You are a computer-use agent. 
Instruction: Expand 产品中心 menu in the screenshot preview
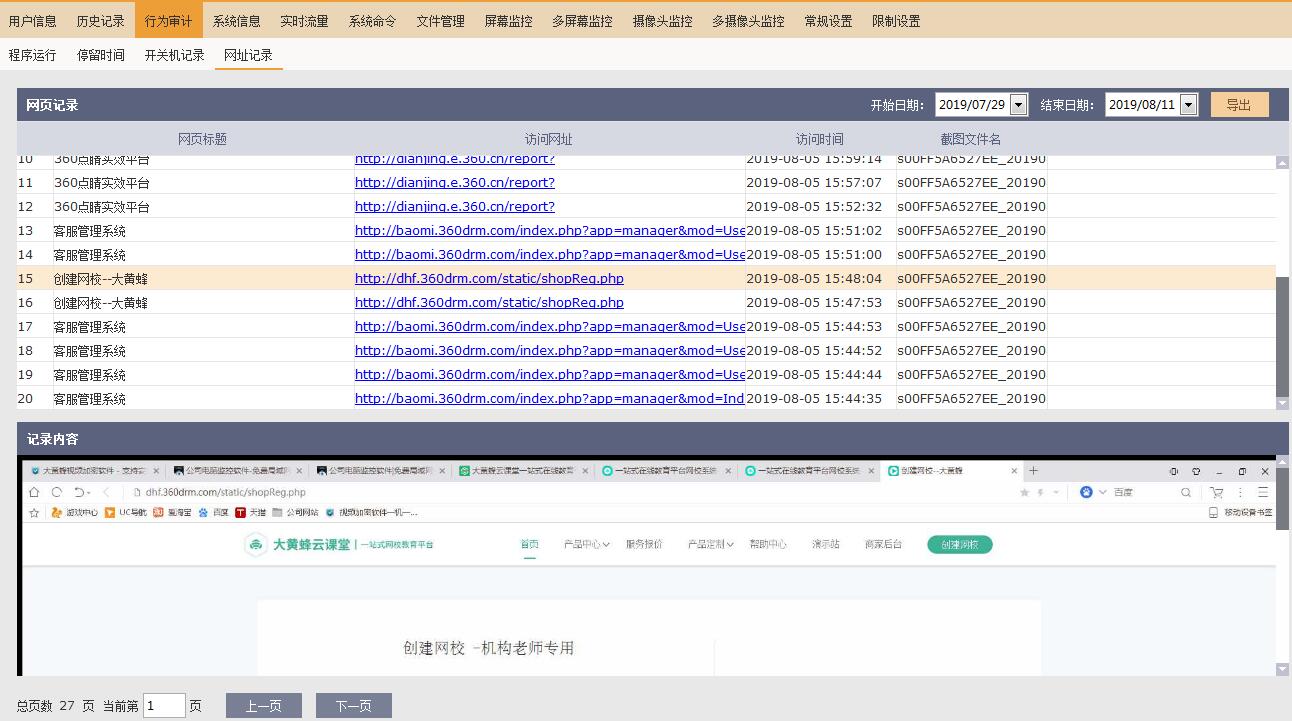(x=586, y=545)
